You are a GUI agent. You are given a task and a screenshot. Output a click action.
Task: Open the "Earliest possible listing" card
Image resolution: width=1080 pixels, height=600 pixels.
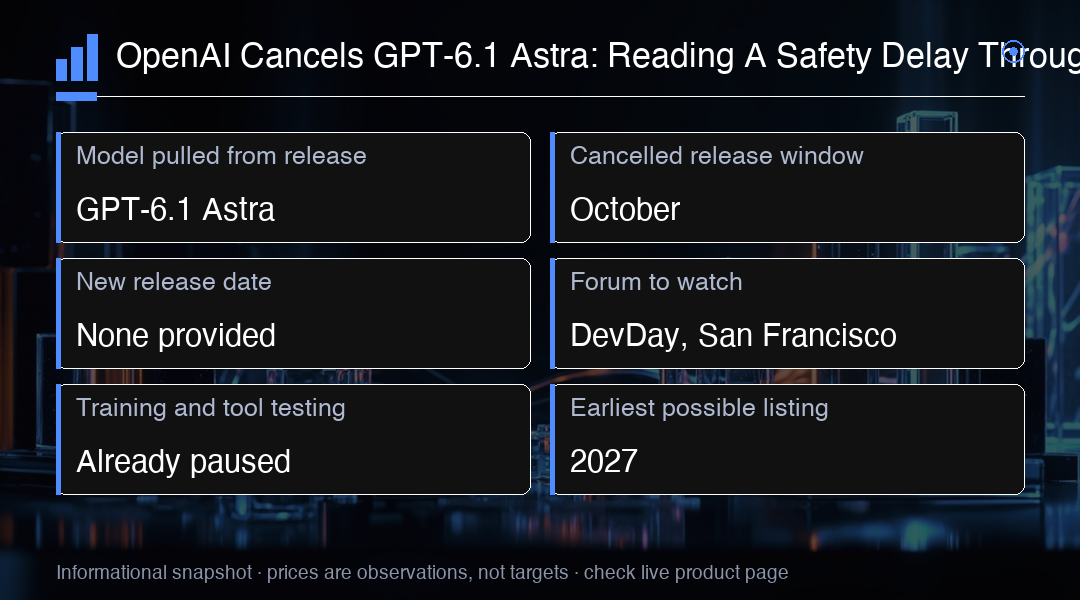pyautogui.click(x=787, y=439)
